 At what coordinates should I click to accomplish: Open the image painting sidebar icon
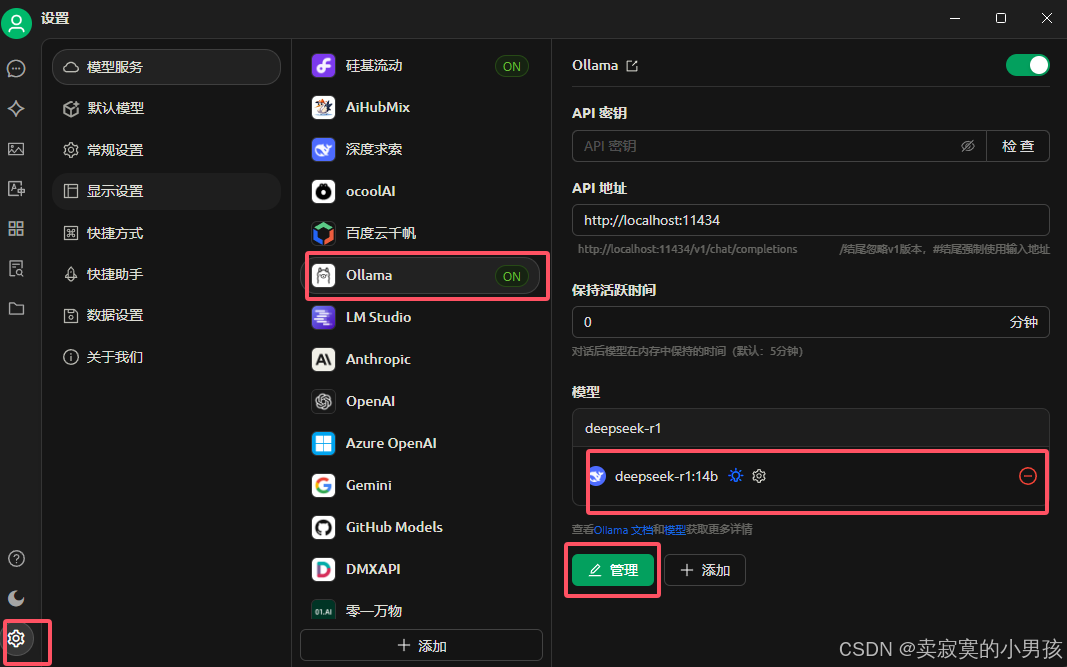16,149
